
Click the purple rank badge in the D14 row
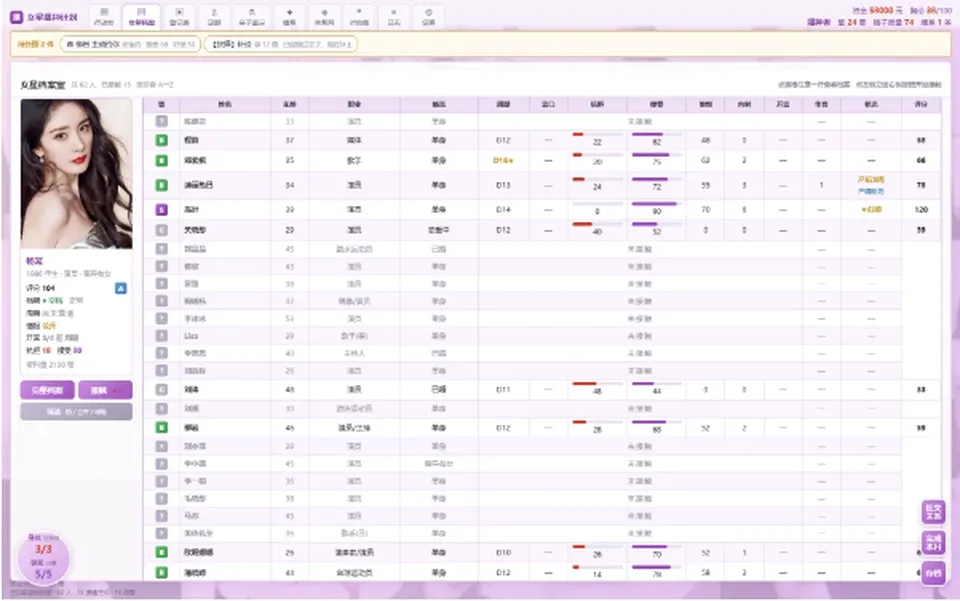tap(162, 210)
